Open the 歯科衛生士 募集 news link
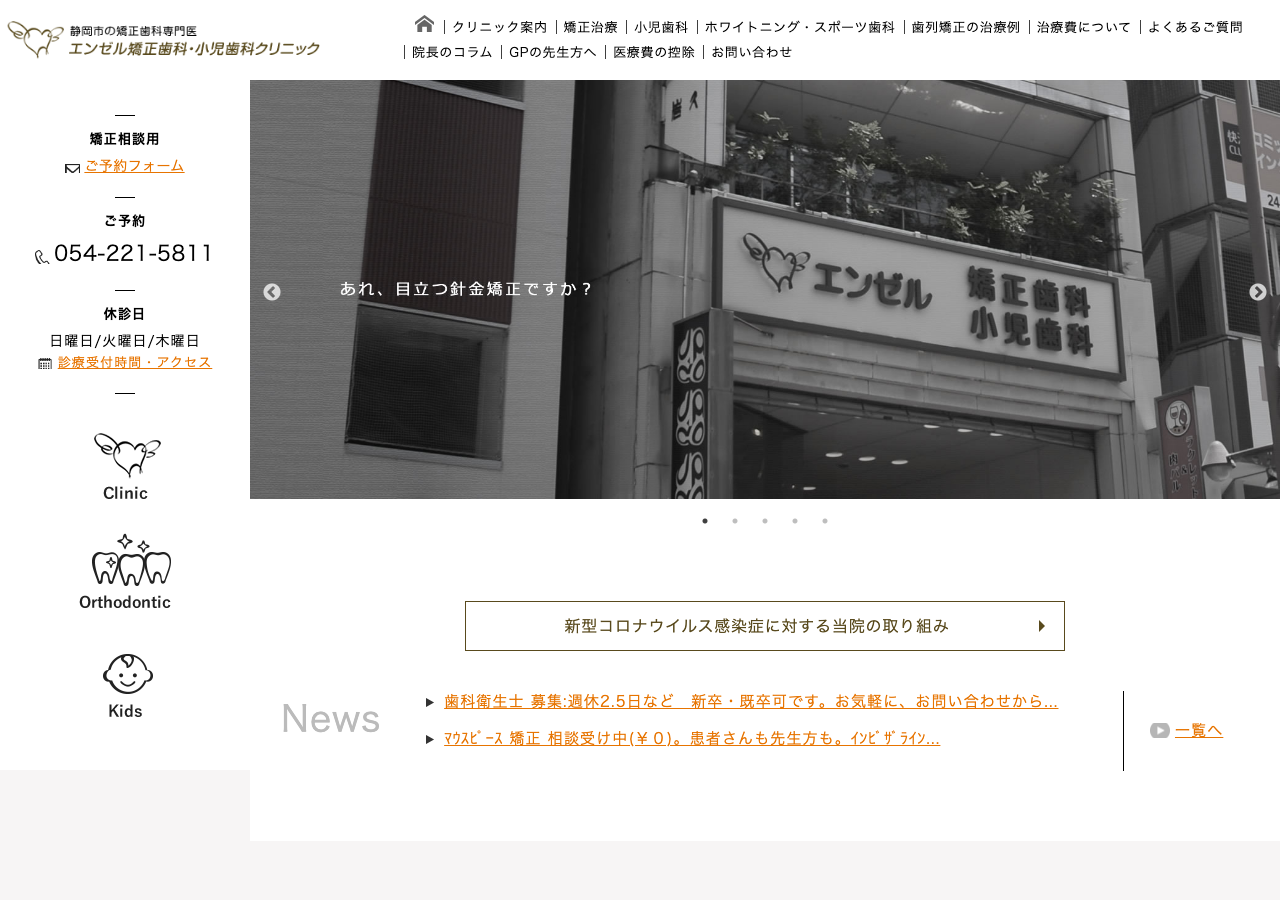 point(751,701)
